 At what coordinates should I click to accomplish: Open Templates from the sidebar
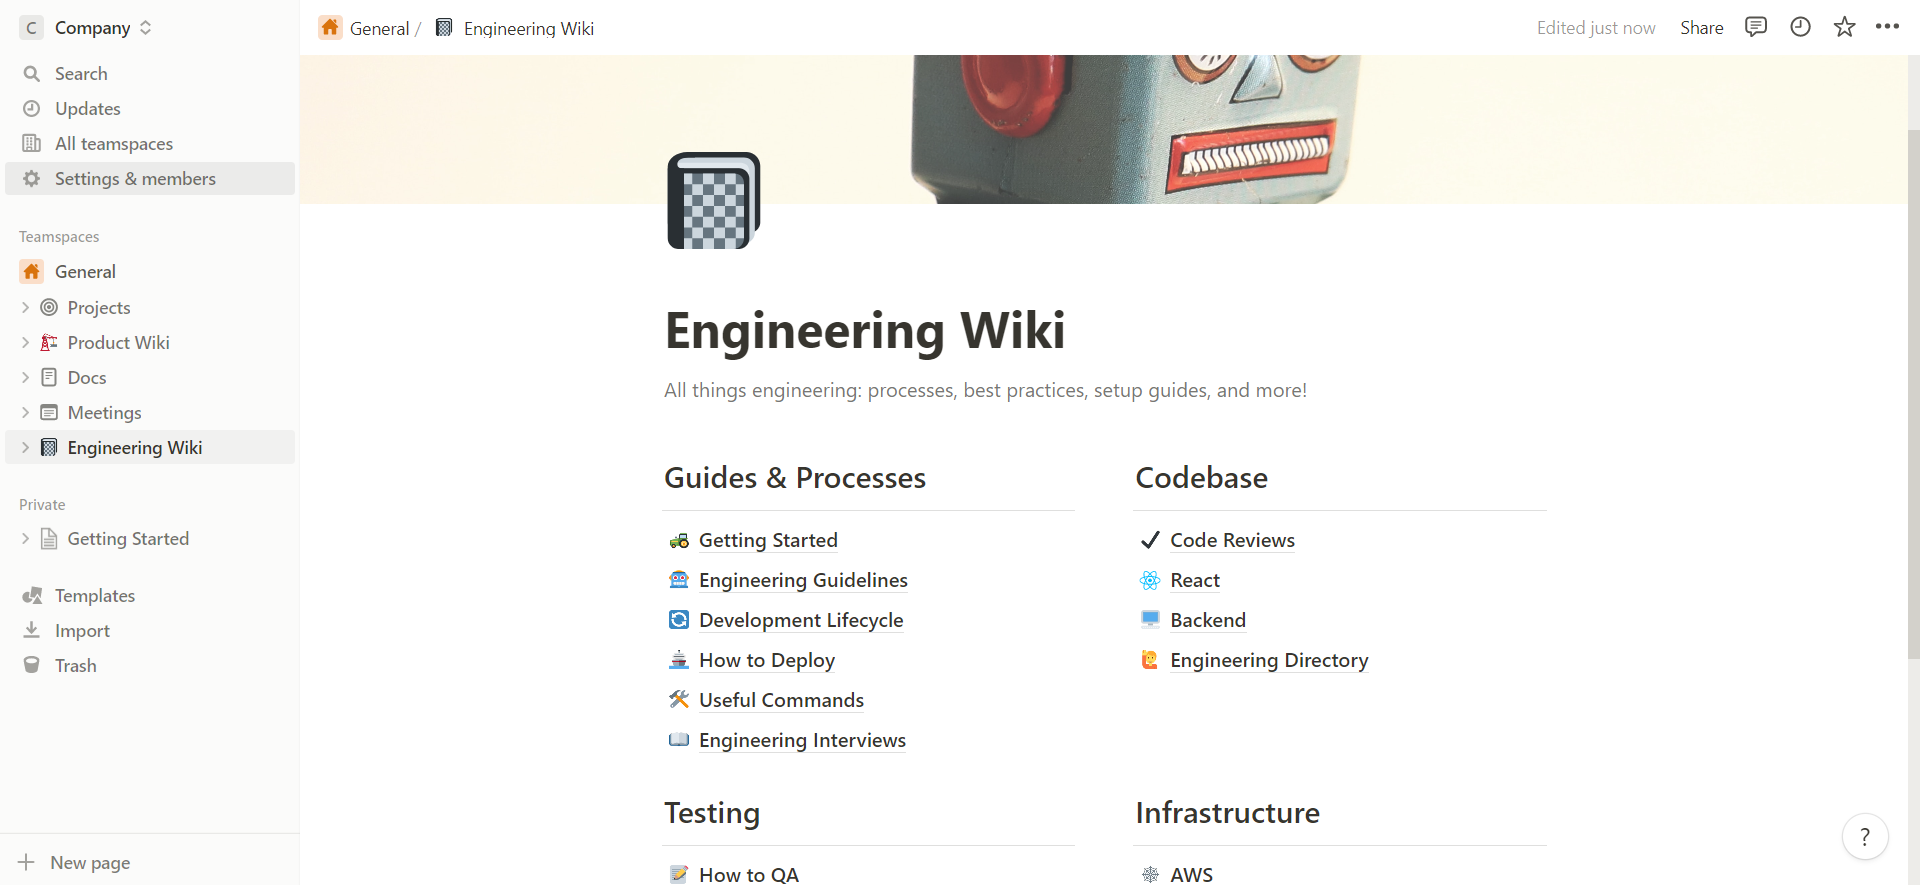150,595
